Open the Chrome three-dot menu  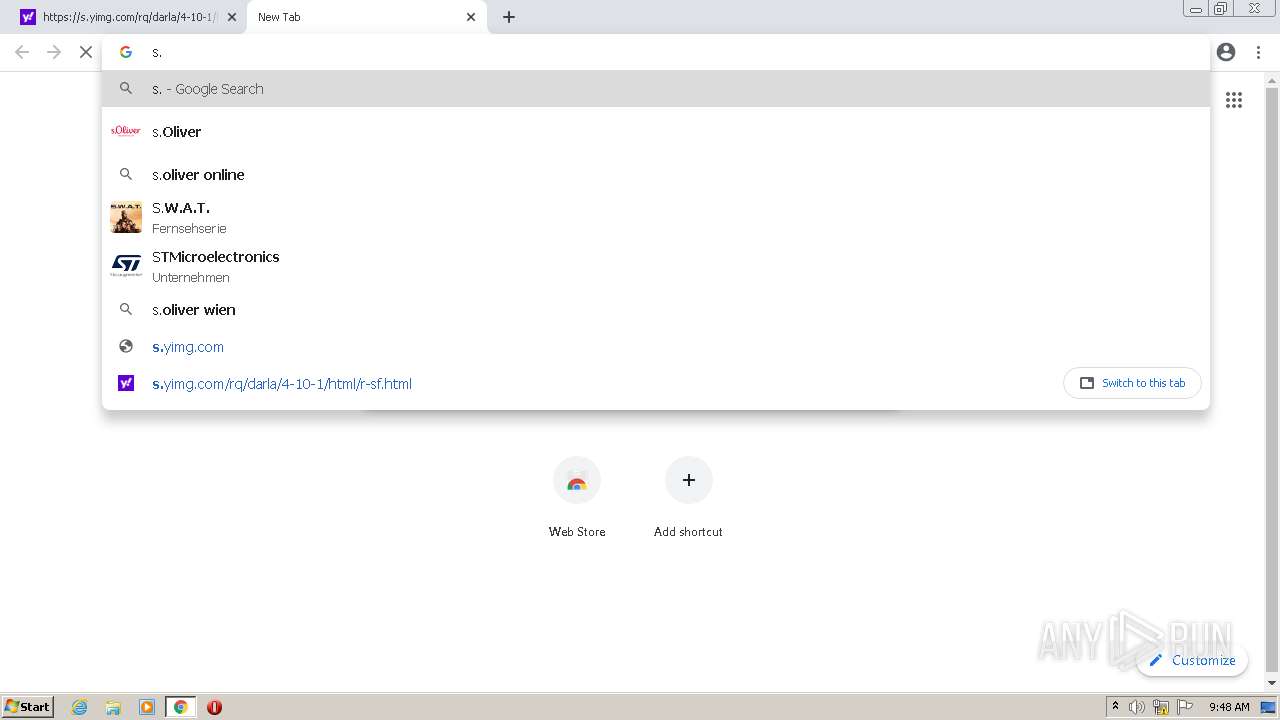point(1258,52)
